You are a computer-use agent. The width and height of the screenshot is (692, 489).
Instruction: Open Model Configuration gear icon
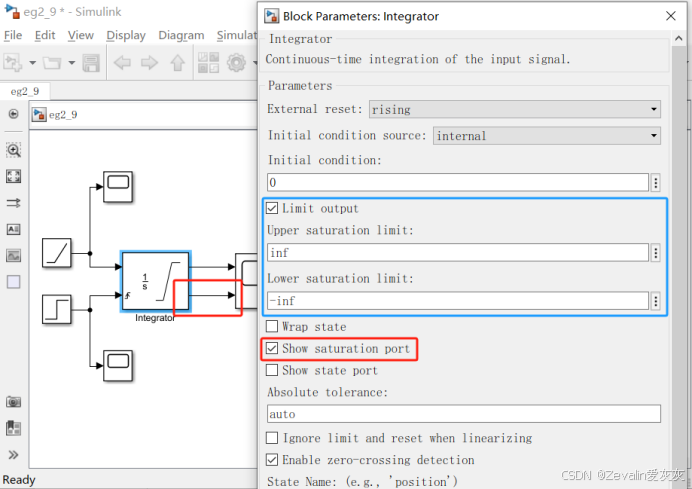[x=237, y=63]
